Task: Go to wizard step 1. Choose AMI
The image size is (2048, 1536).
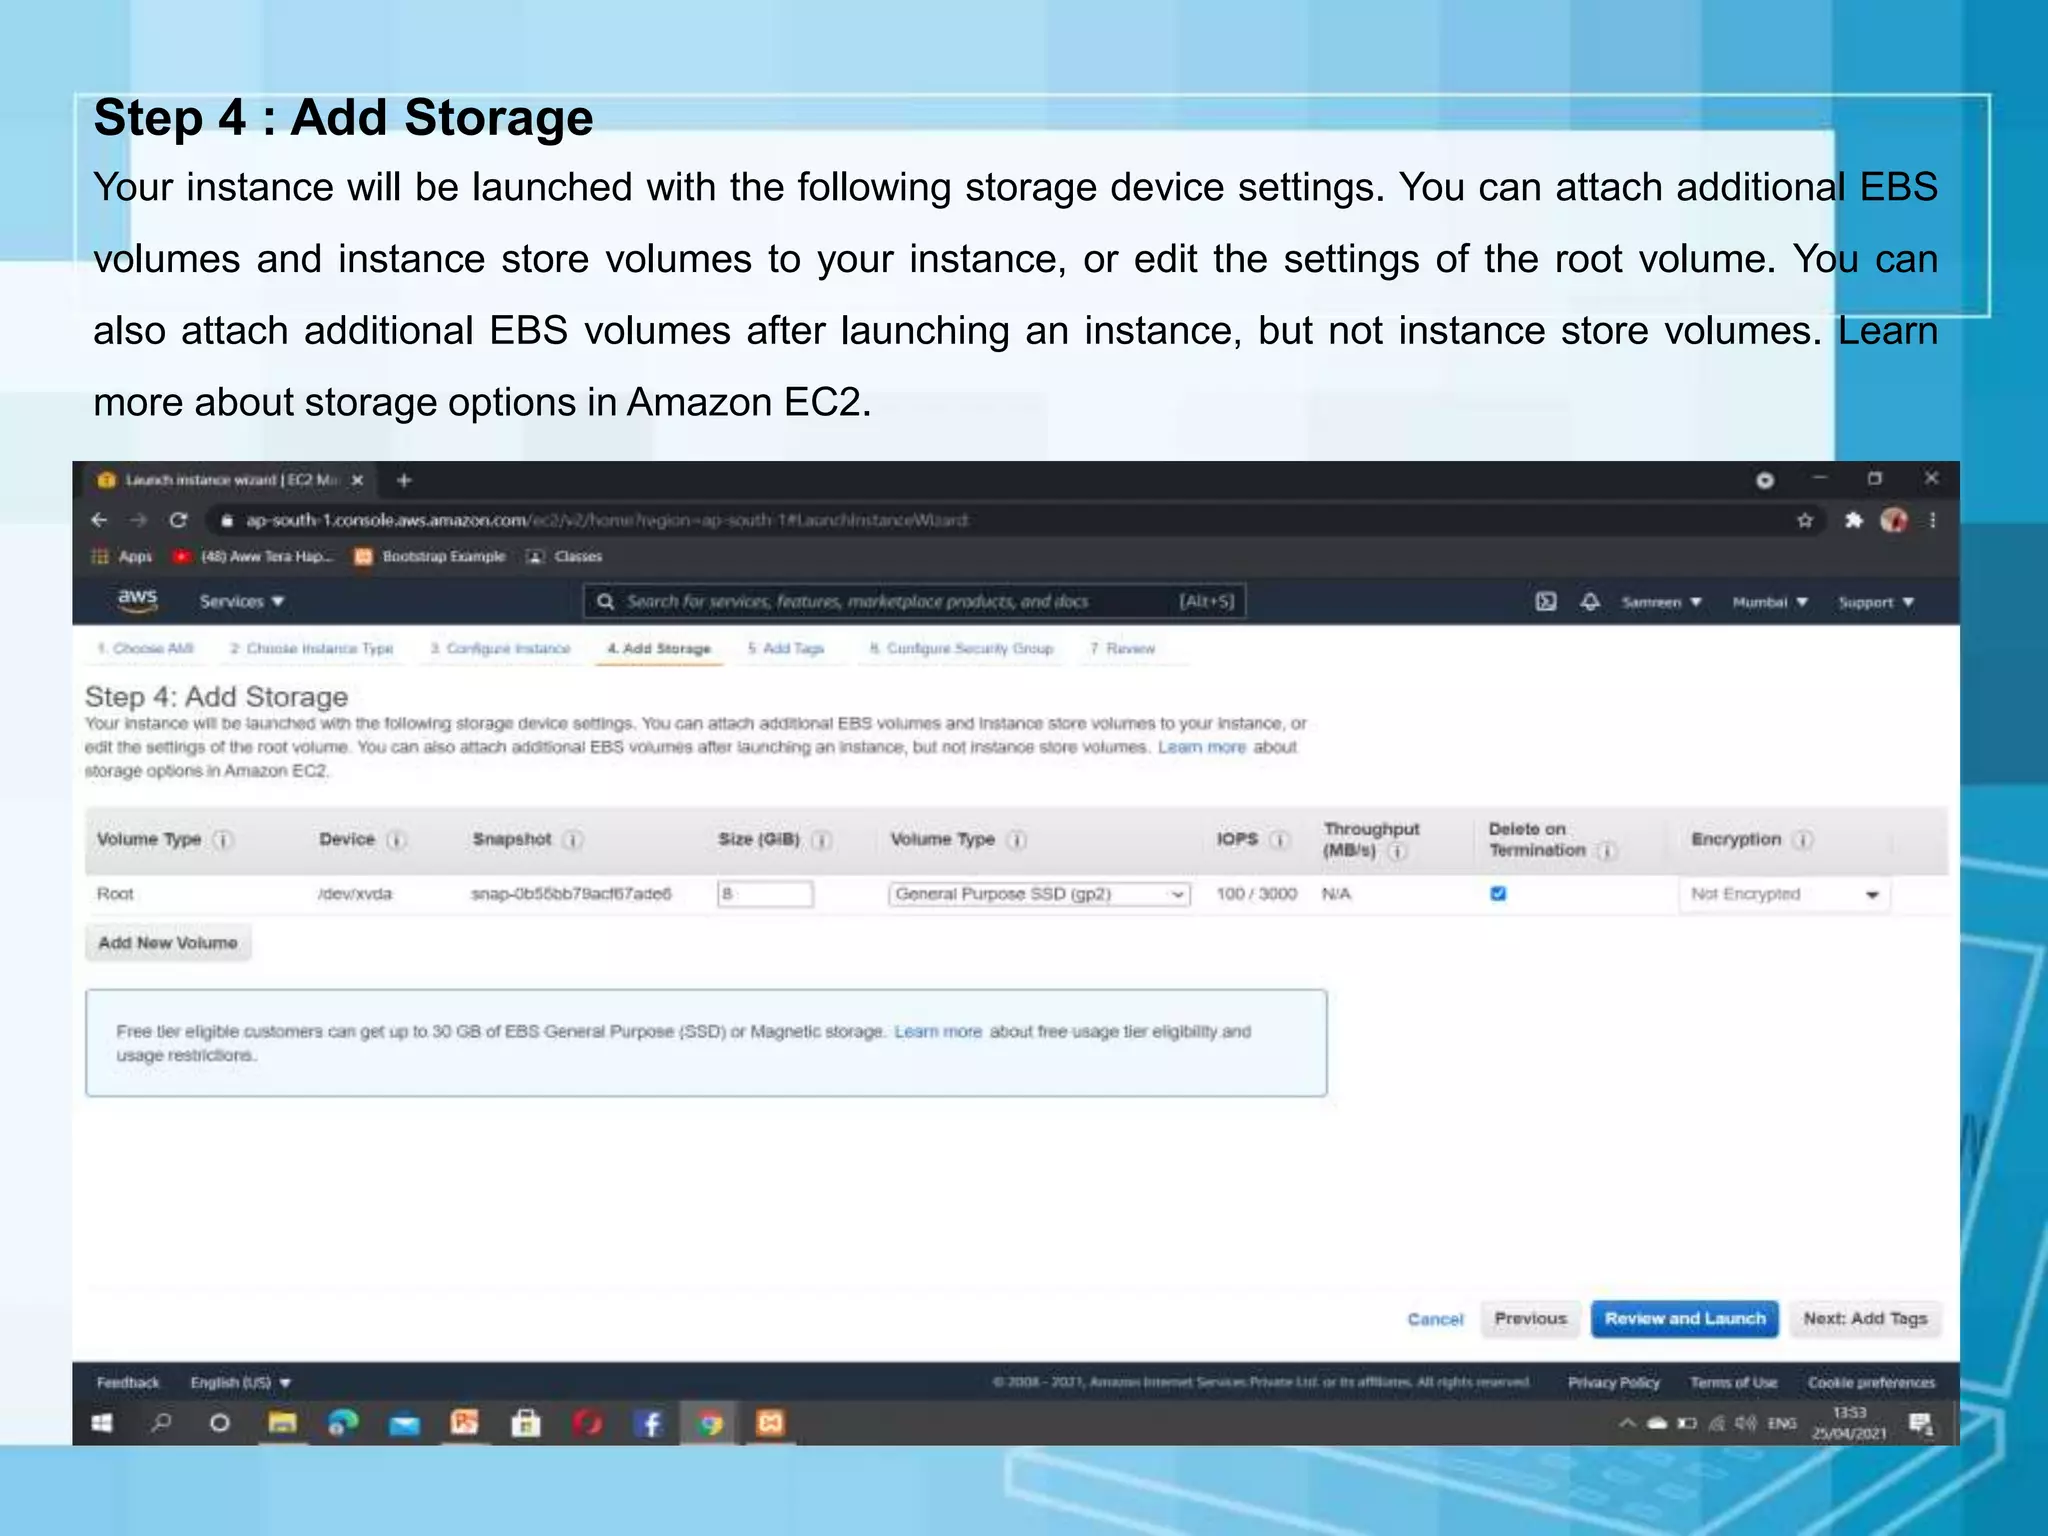Action: (146, 648)
